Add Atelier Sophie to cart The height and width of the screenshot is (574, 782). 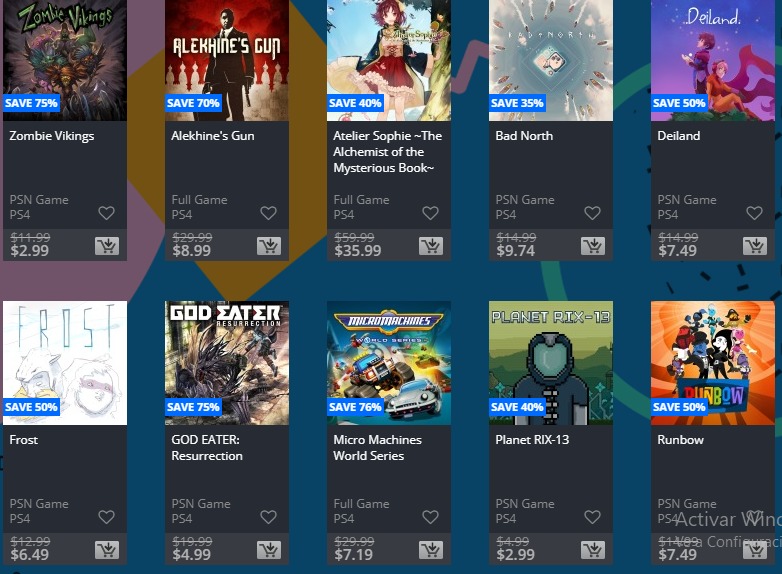431,246
